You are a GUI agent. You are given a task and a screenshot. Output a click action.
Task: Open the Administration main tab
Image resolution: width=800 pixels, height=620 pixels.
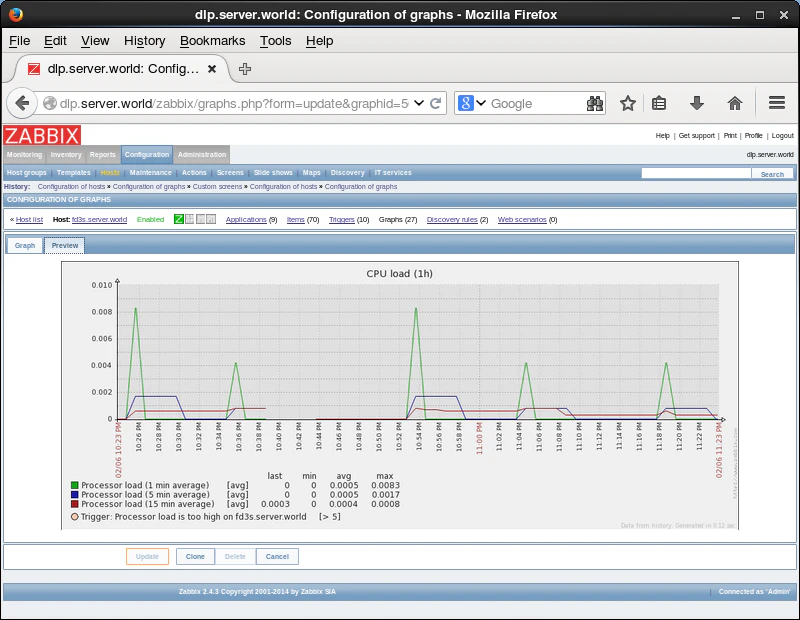click(x=202, y=155)
